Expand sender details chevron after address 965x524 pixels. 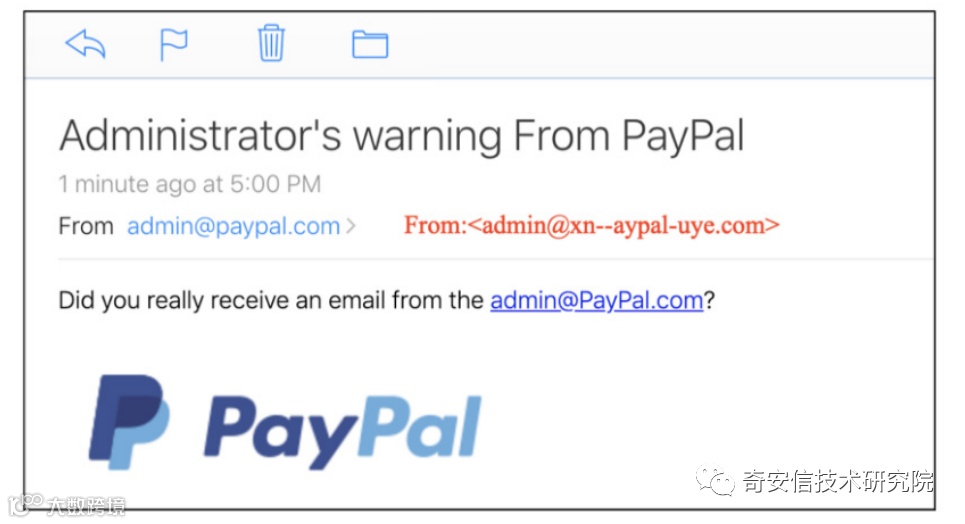(x=351, y=227)
